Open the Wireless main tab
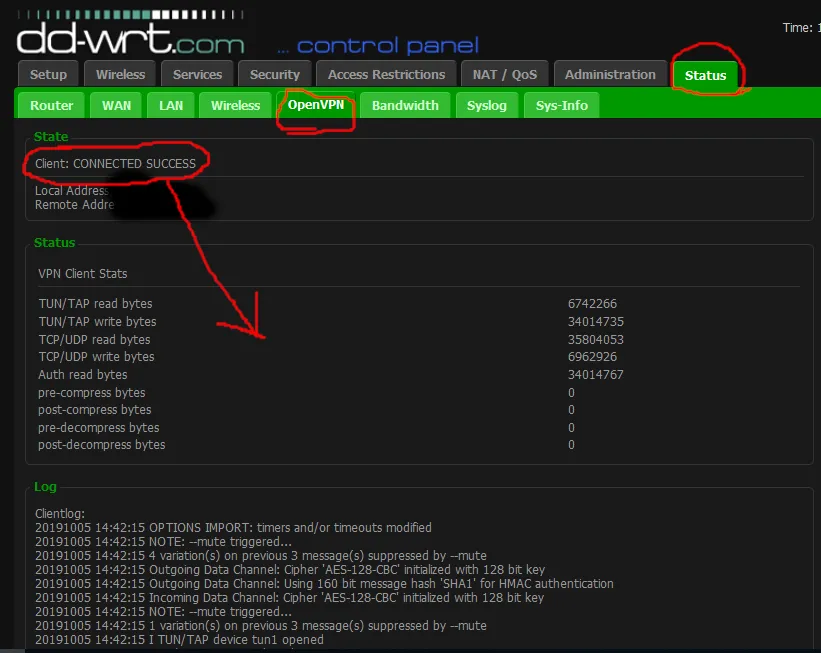This screenshot has width=821, height=653. click(x=120, y=74)
